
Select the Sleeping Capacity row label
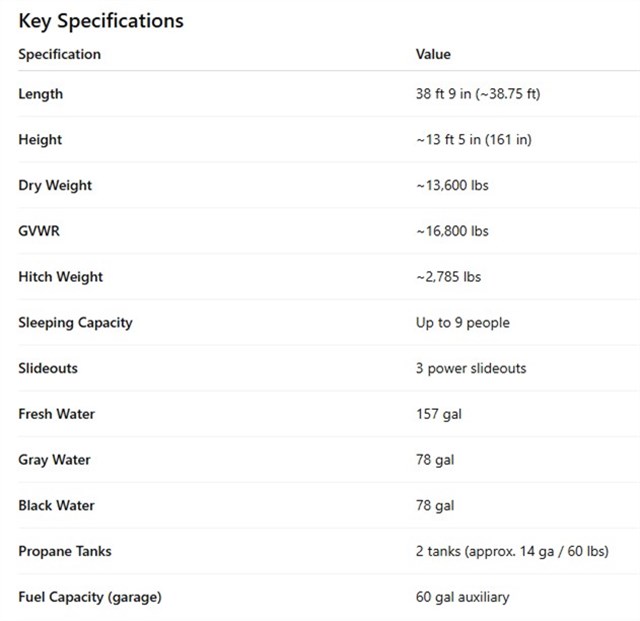point(75,323)
